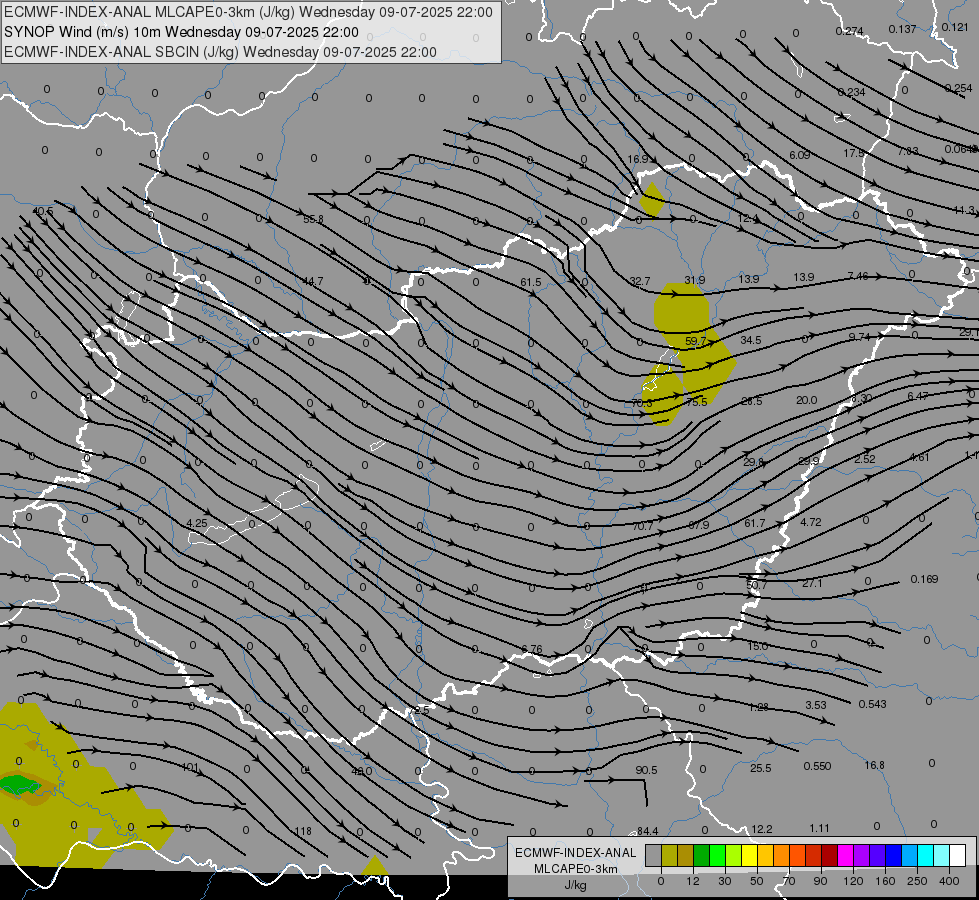Screen dimensions: 979x900
Task: Select the map value 61.5
Action: pyautogui.click(x=531, y=282)
